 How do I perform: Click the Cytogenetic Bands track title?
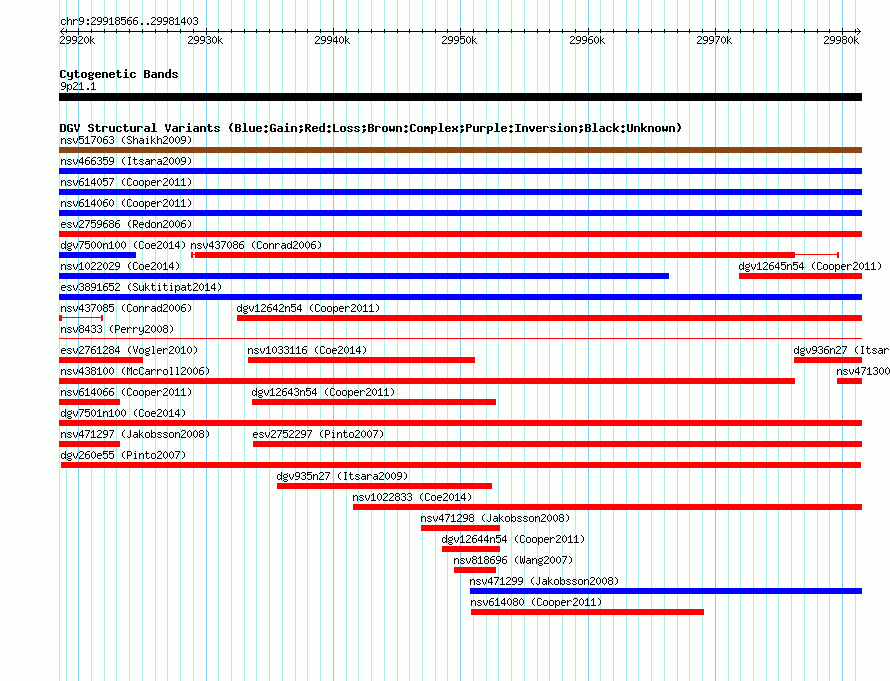click(x=119, y=74)
